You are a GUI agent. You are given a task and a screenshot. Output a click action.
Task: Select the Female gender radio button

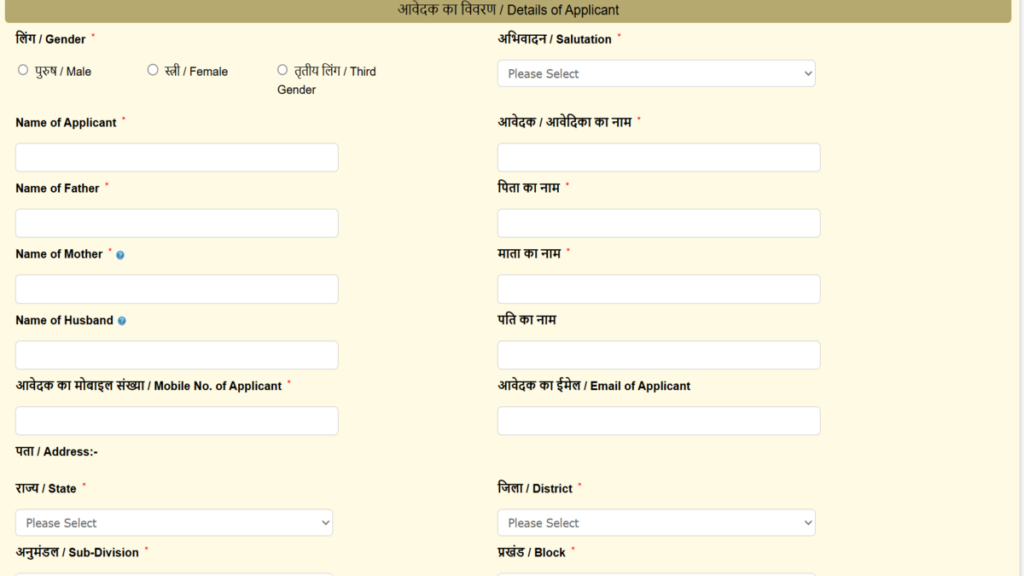tap(153, 70)
